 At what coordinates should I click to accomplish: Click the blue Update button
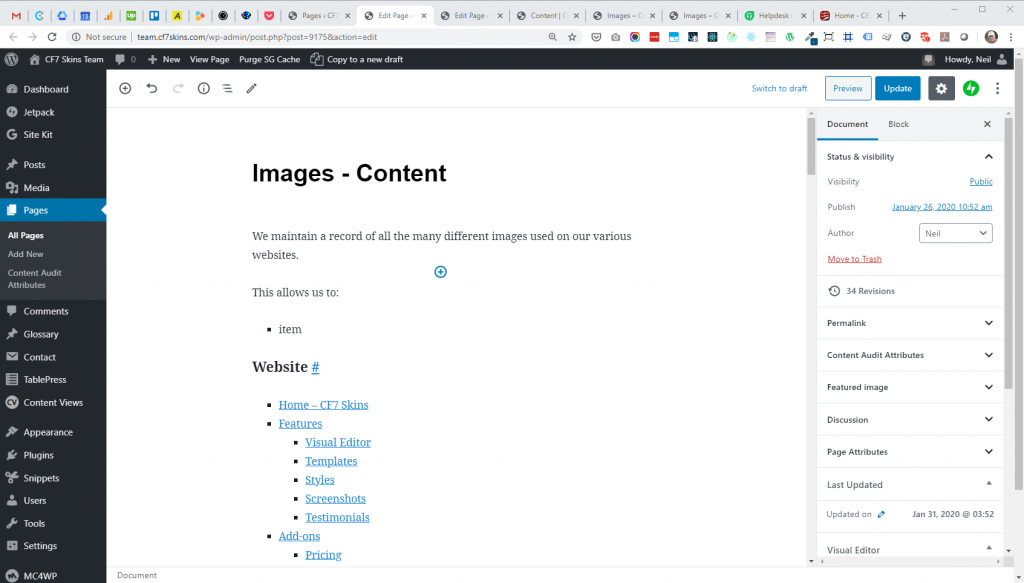pos(897,88)
